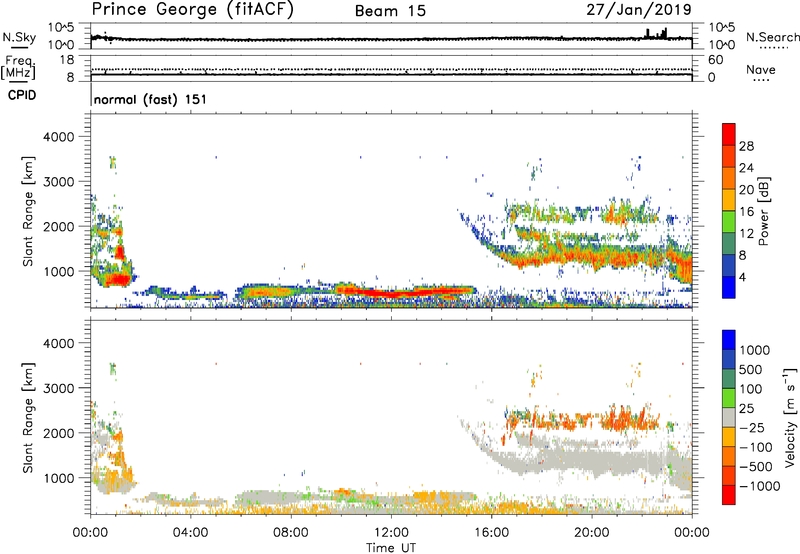This screenshot has height=554, width=800.
Task: Click the 'Freq. [MHz]' label
Action: pyautogui.click(x=18, y=68)
